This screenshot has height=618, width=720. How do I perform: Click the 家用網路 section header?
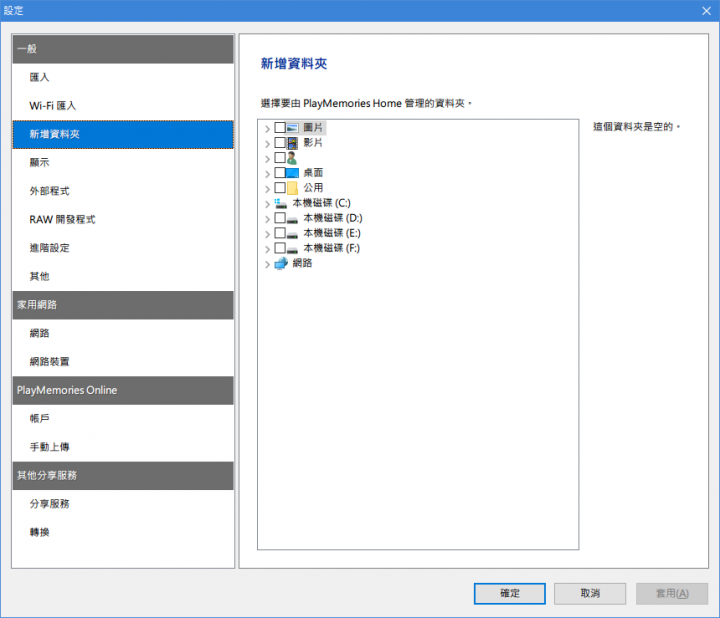123,305
